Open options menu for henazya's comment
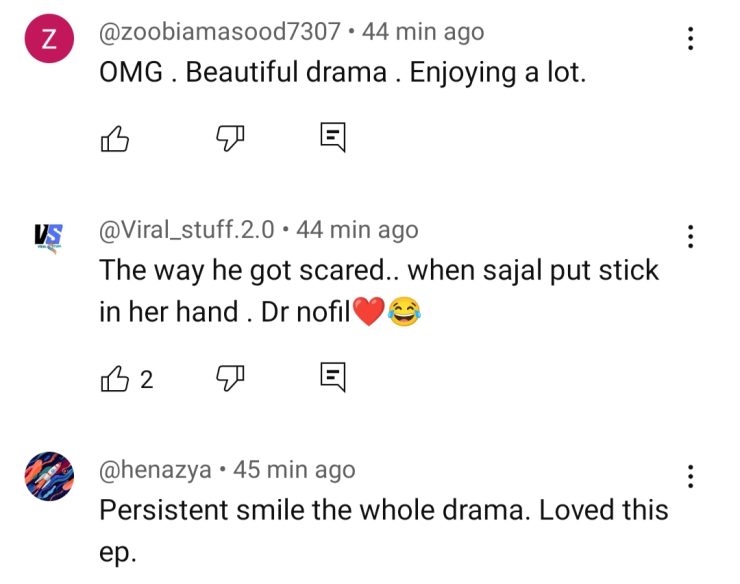 689,476
